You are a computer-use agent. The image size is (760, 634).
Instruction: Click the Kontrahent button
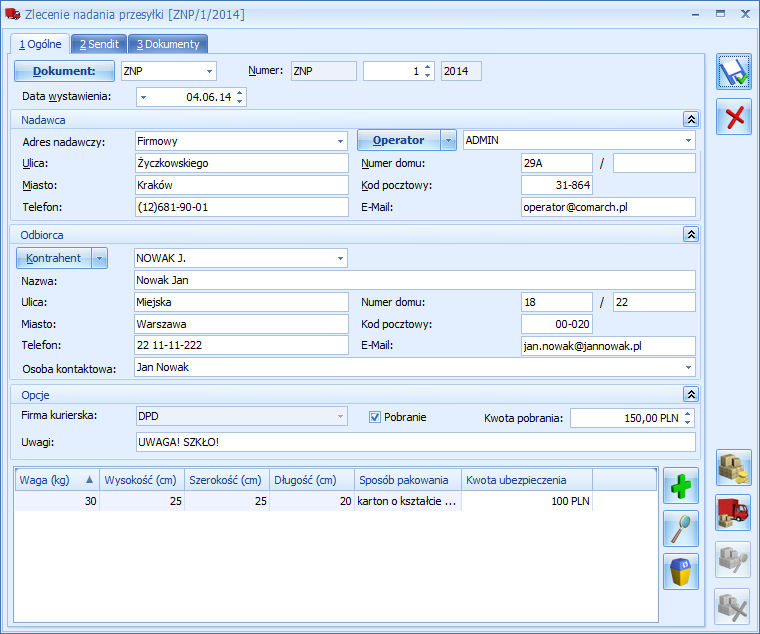(54, 258)
